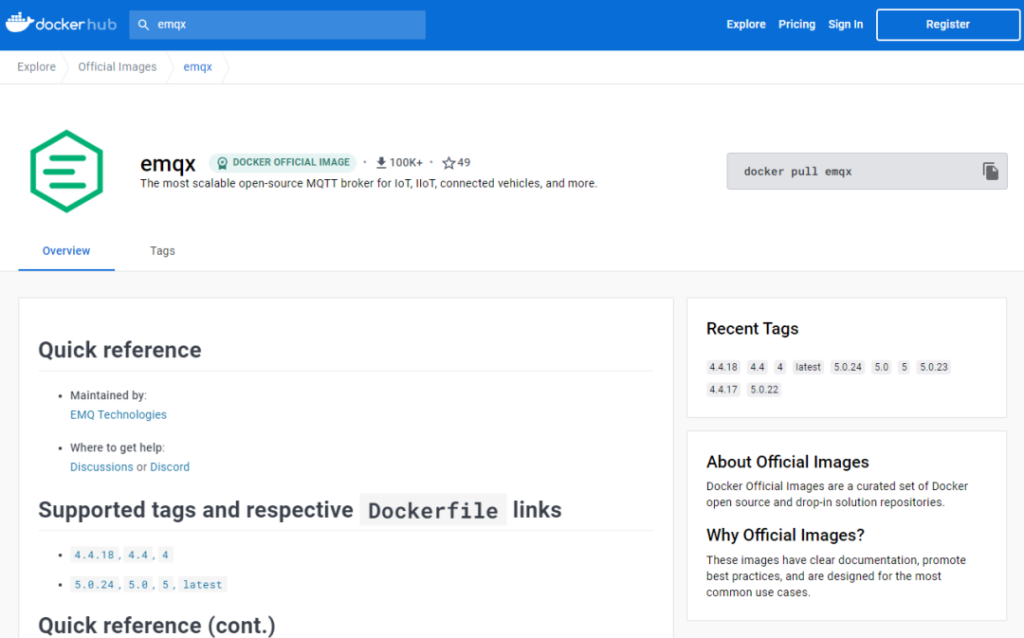Click the About Official Images heading
The image size is (1024, 638).
tap(788, 462)
